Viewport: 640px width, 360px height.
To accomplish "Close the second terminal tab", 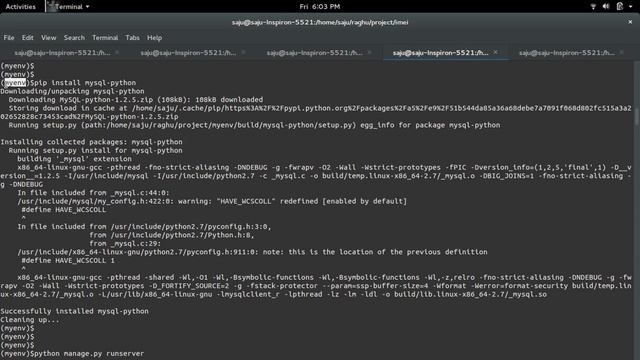I will pos(243,52).
